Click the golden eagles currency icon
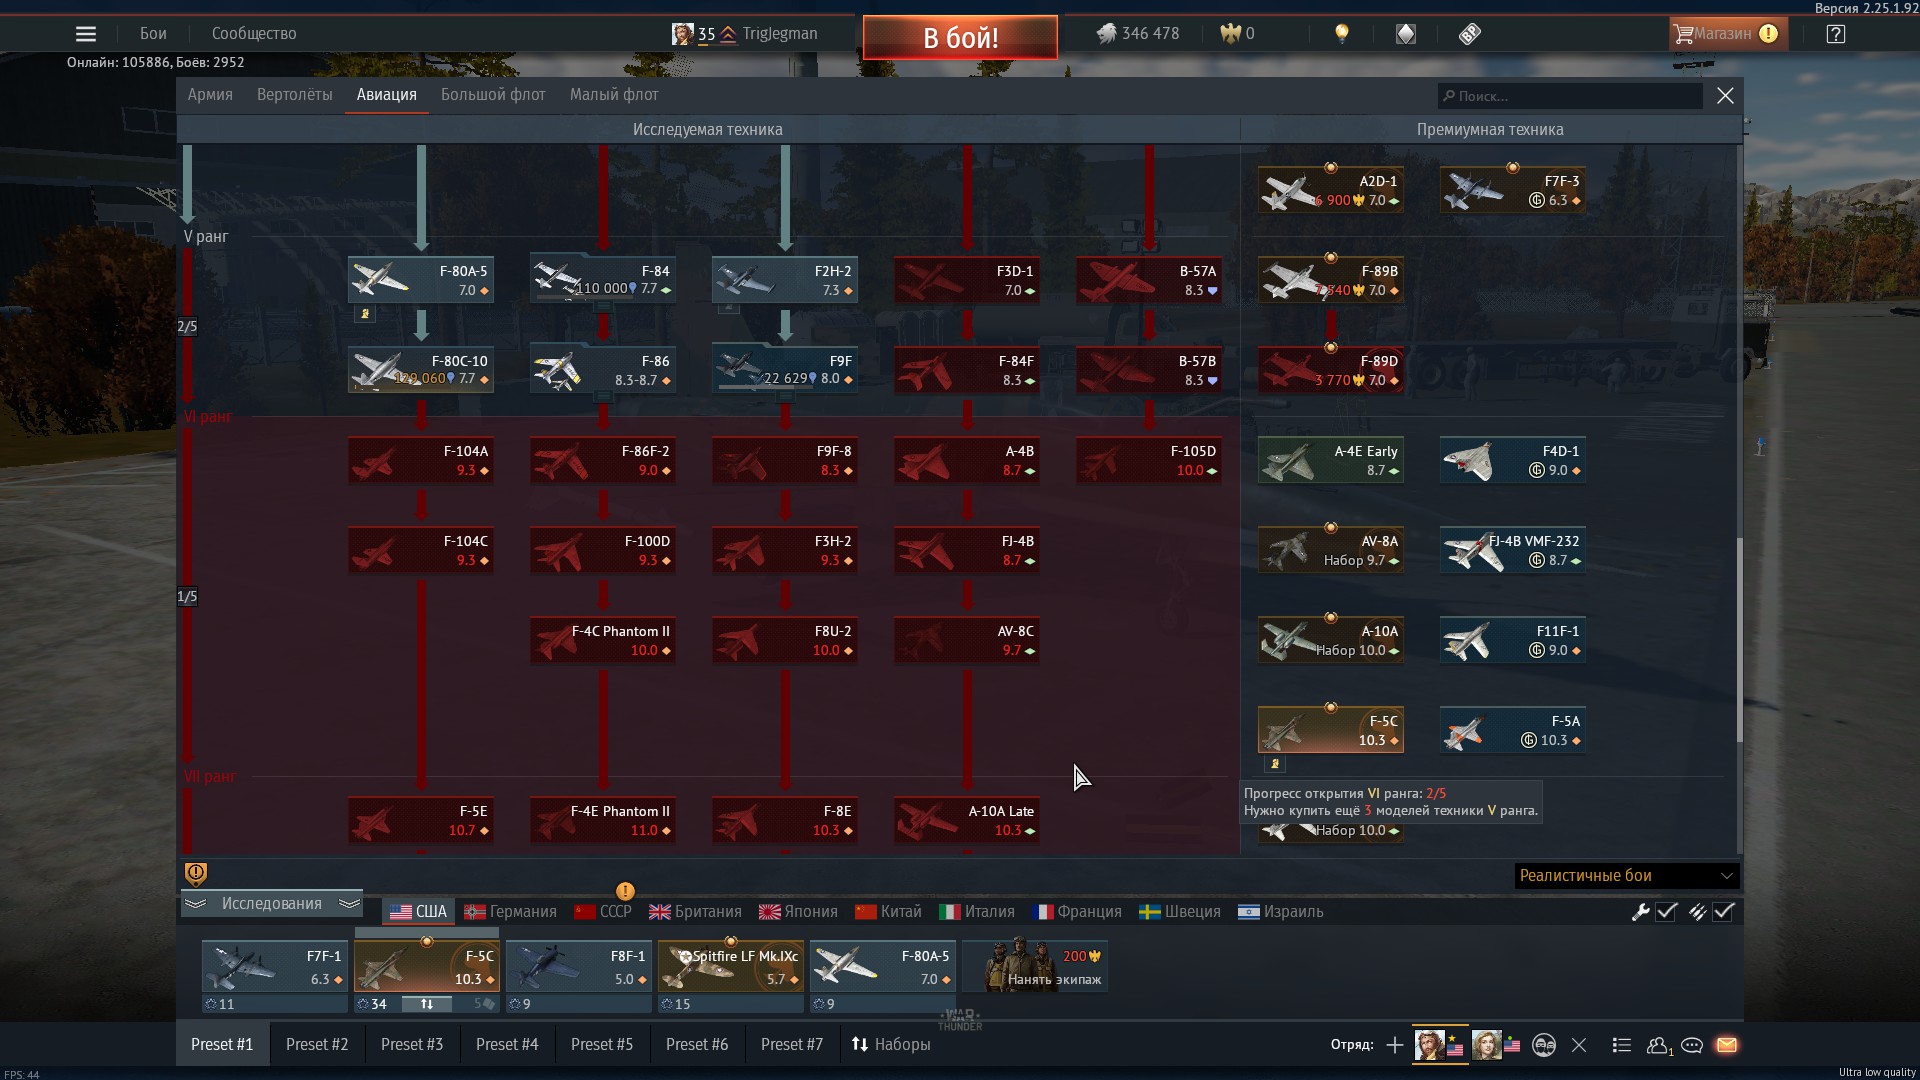1920x1080 pixels. [1230, 34]
